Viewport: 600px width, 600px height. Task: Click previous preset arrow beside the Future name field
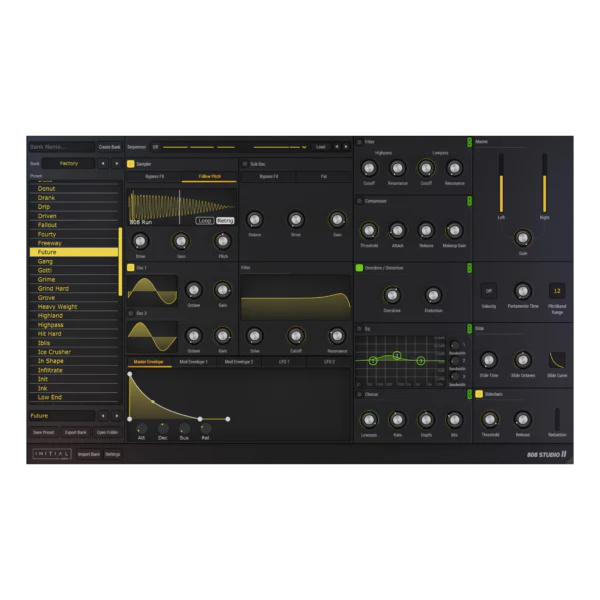pyautogui.click(x=103, y=416)
